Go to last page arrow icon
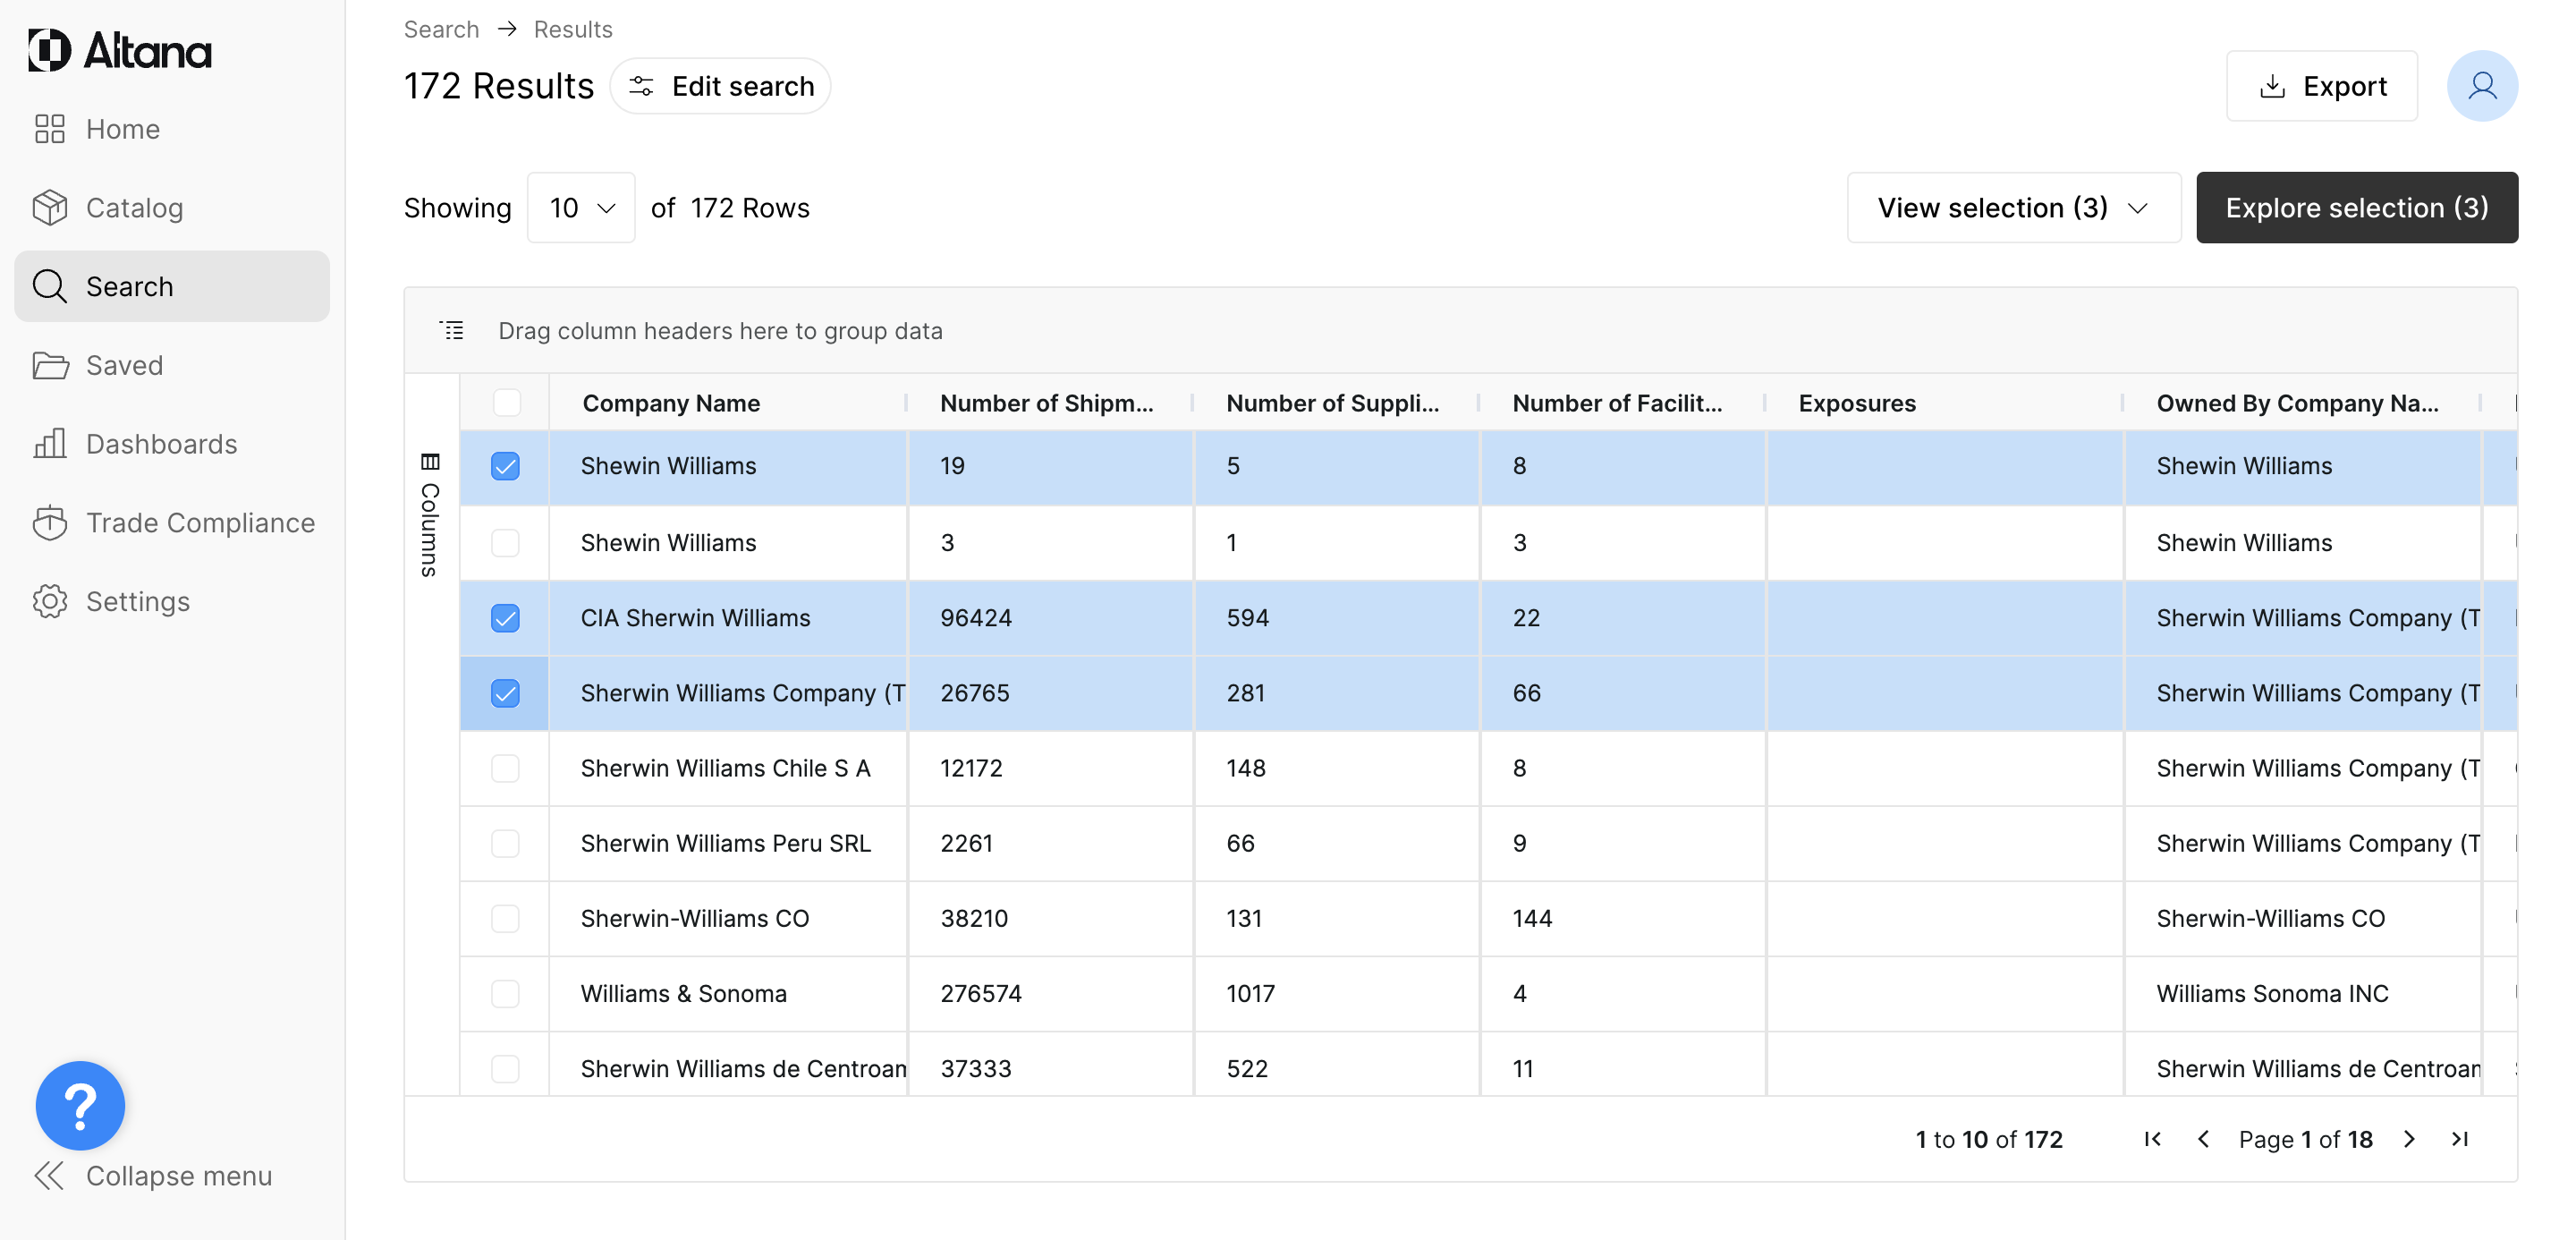The height and width of the screenshot is (1240, 2576). click(2460, 1139)
